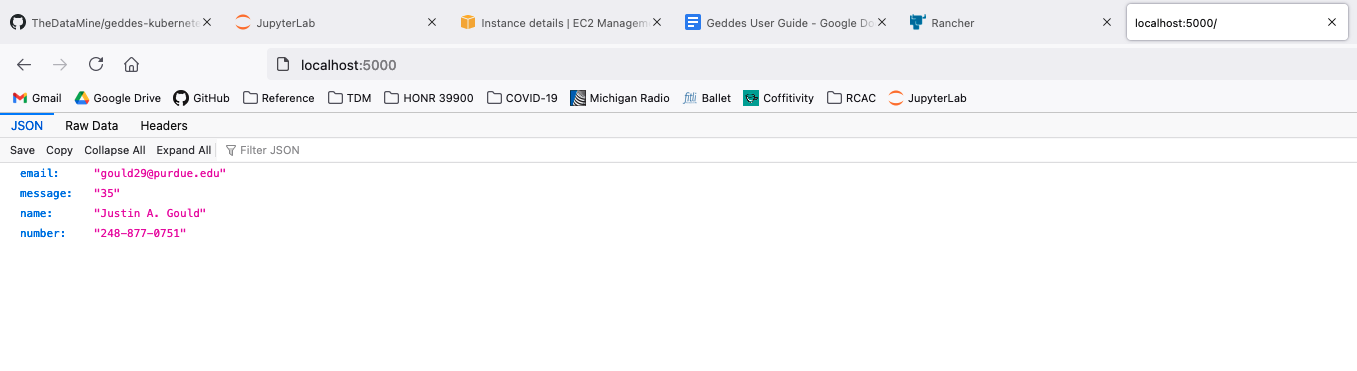Screen dimensions: 1357x371
Task: Click the browser back arrow
Action: pyautogui.click(x=24, y=65)
